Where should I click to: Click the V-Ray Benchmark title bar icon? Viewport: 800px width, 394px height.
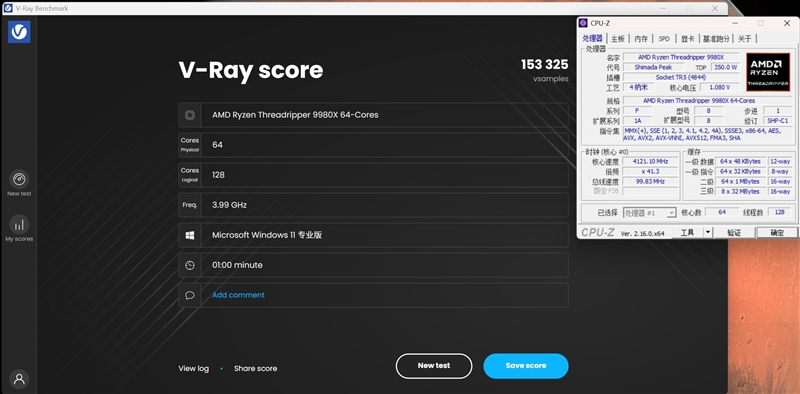pos(8,8)
